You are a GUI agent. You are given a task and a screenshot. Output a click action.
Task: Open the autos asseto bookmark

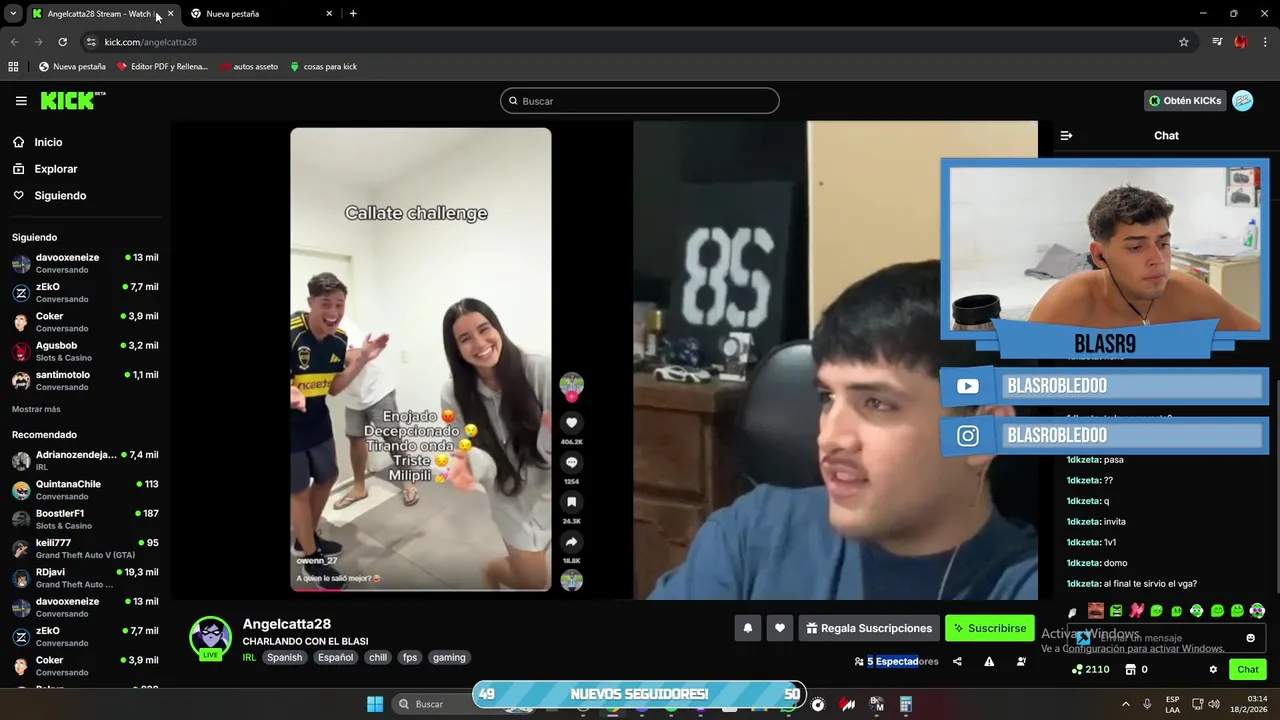(x=249, y=67)
